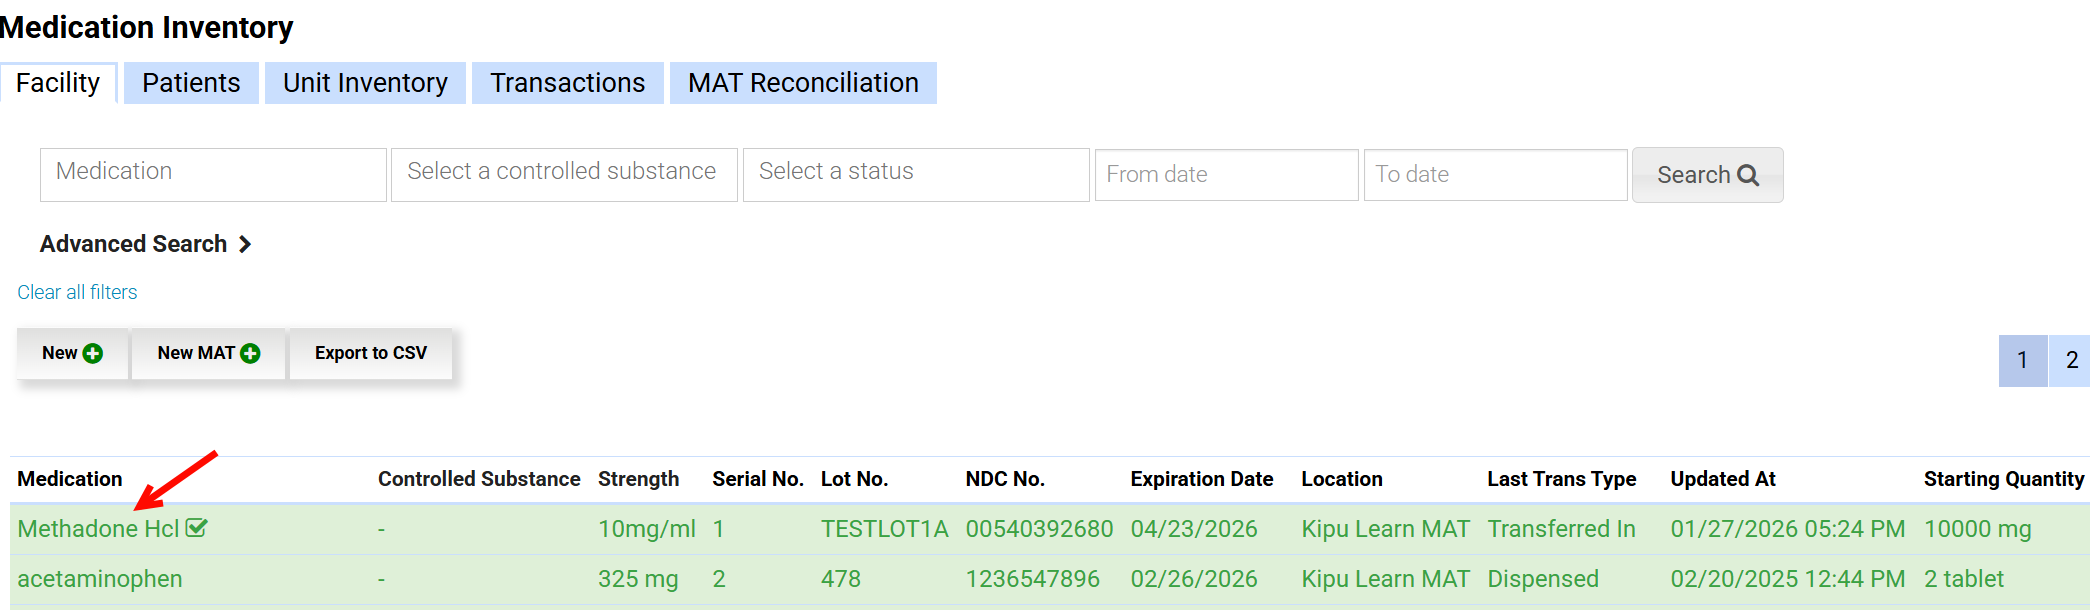Click the From date input field
Viewport: 2090px width, 610px height.
point(1226,175)
